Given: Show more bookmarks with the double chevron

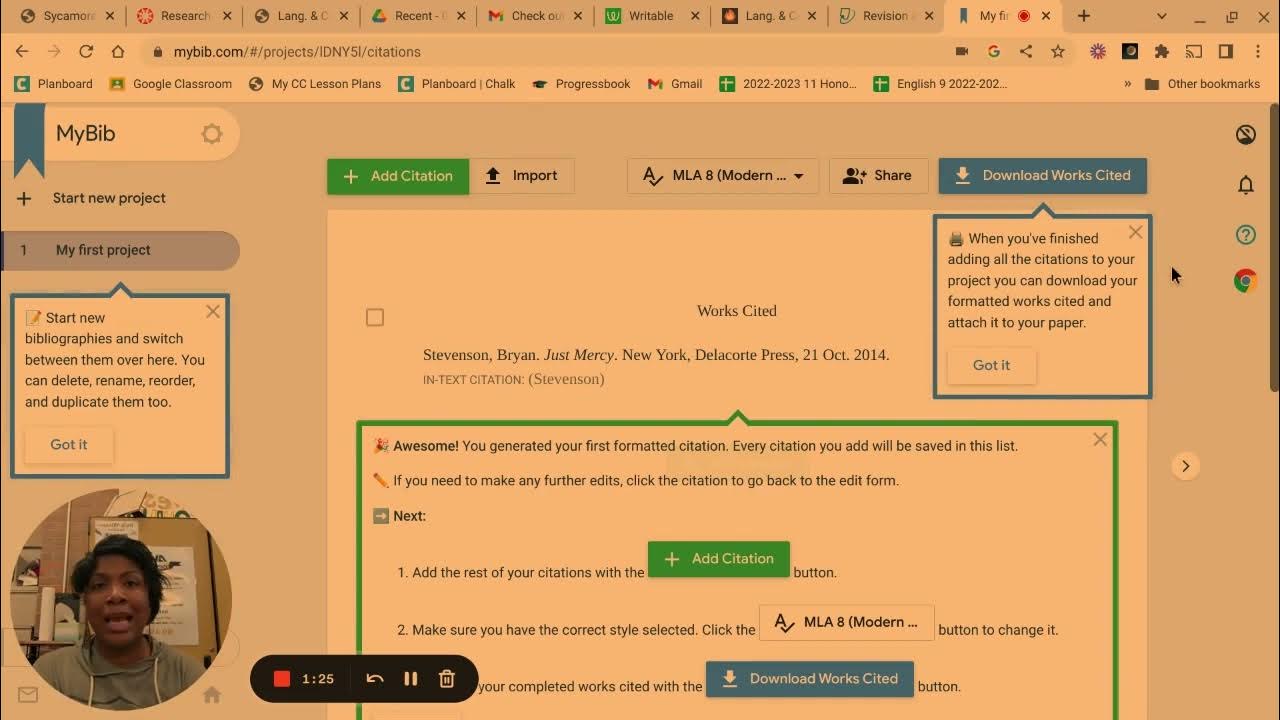Looking at the screenshot, I should tap(1128, 84).
